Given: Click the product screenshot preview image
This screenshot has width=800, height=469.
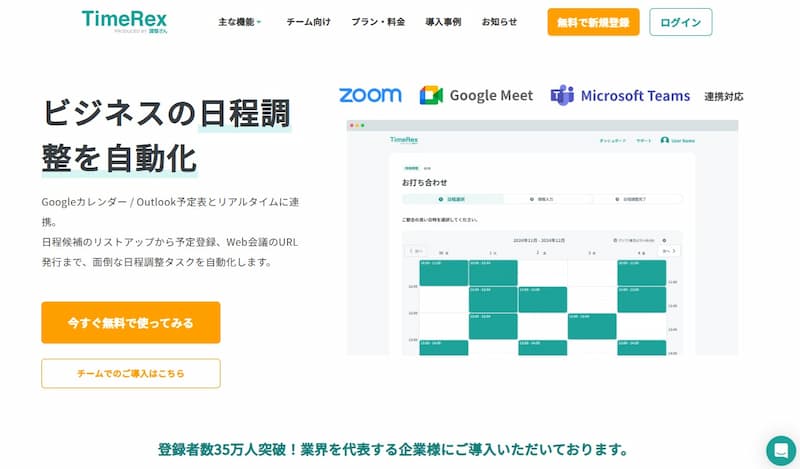Looking at the screenshot, I should [x=542, y=237].
